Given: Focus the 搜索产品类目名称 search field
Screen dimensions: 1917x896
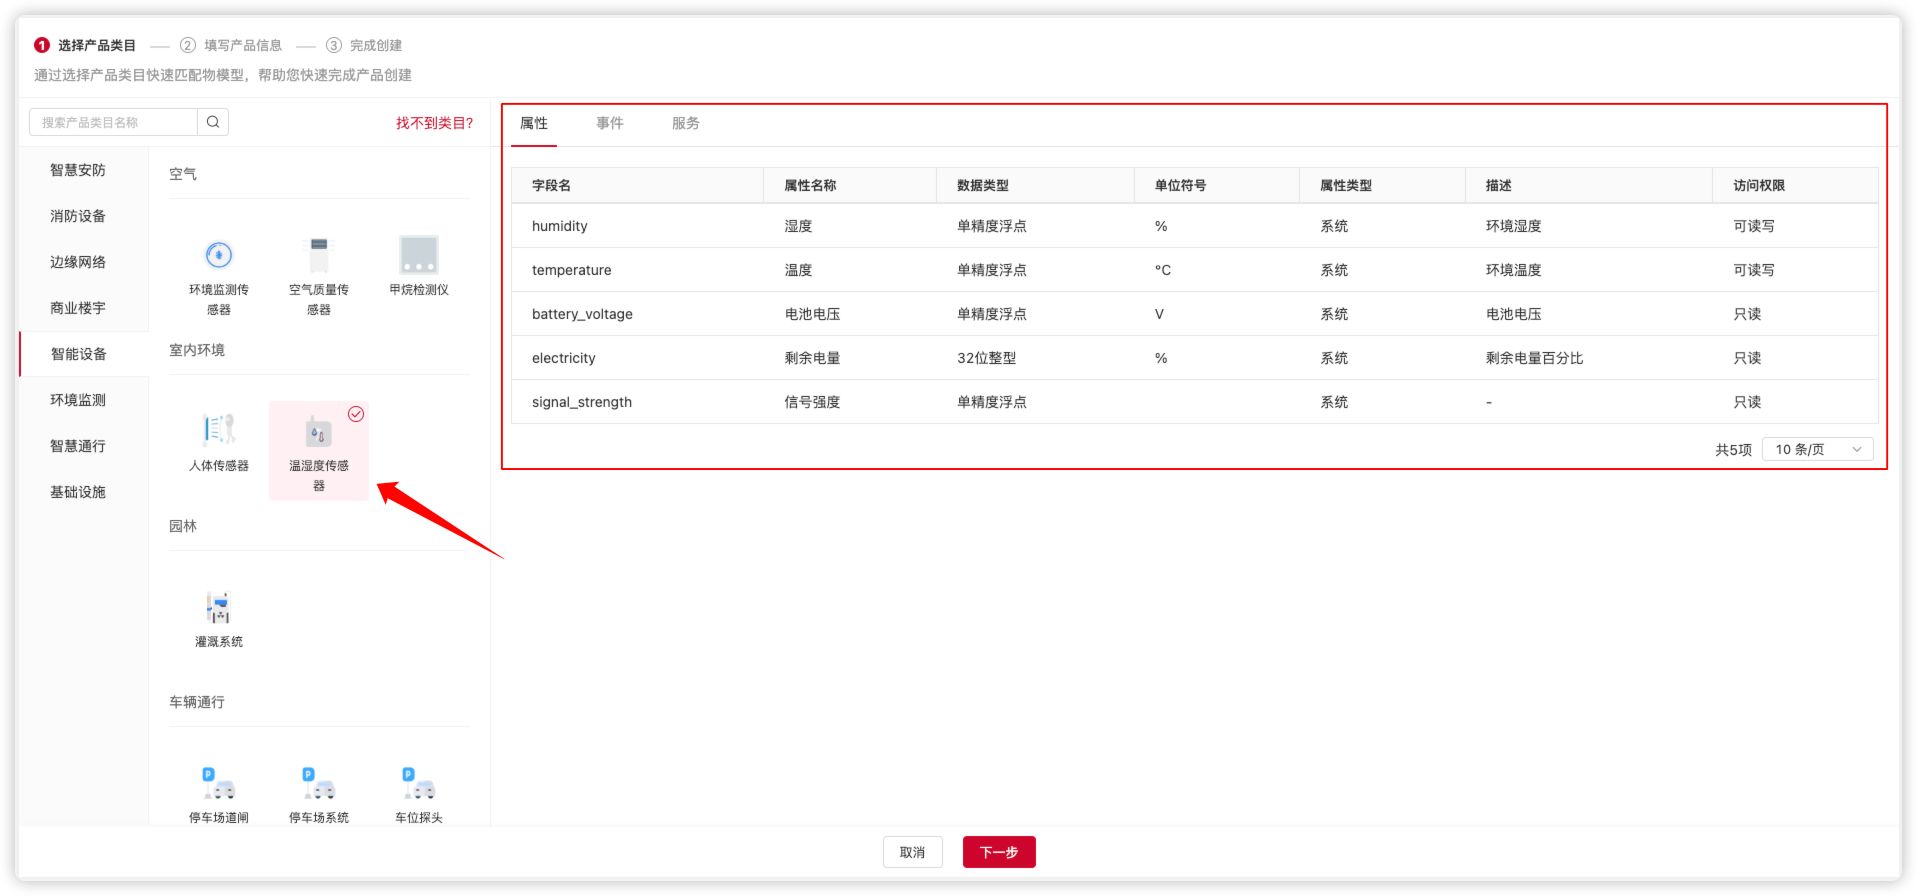Looking at the screenshot, I should coord(113,122).
